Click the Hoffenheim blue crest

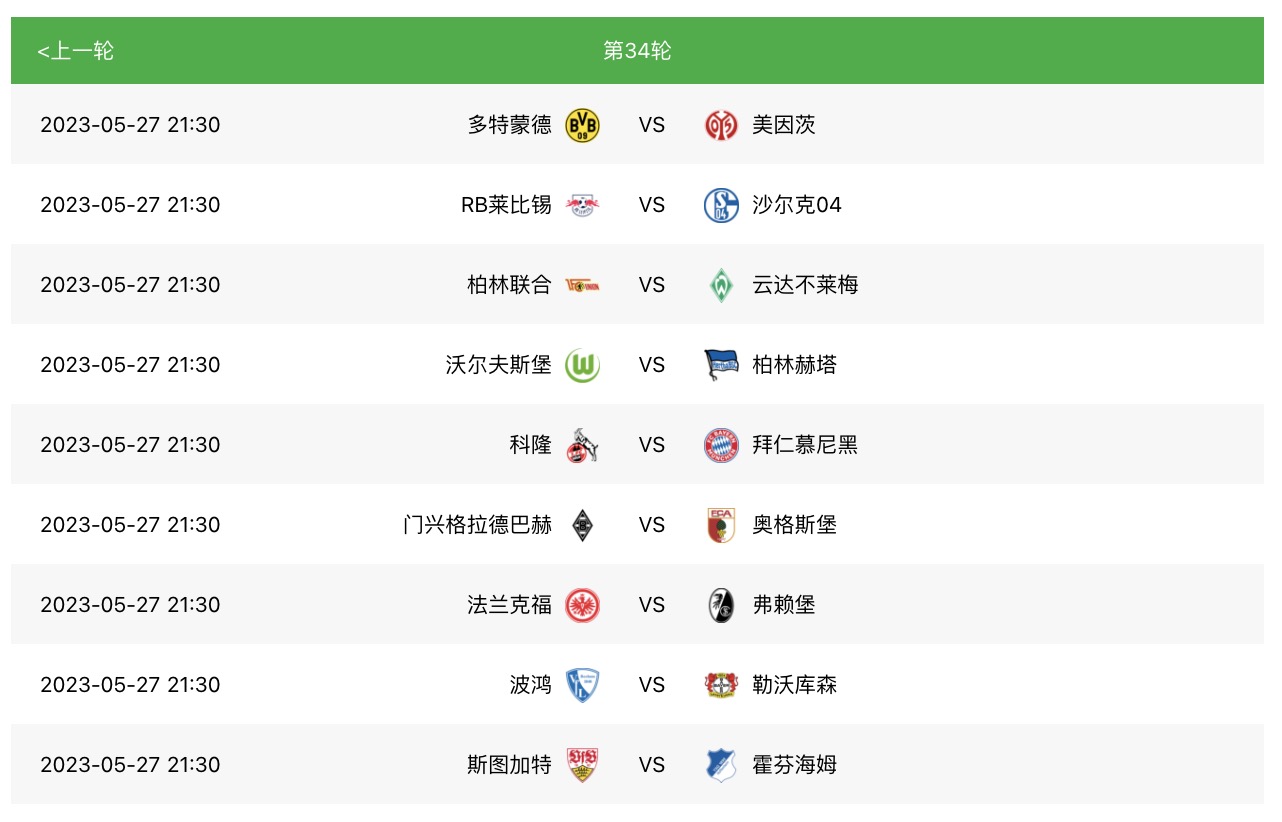tap(720, 765)
